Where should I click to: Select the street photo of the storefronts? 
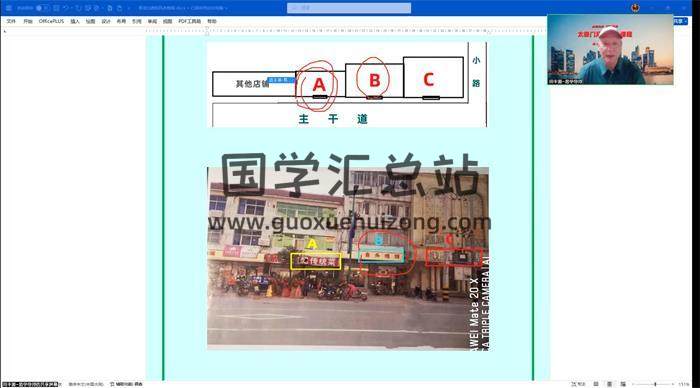coord(348,259)
